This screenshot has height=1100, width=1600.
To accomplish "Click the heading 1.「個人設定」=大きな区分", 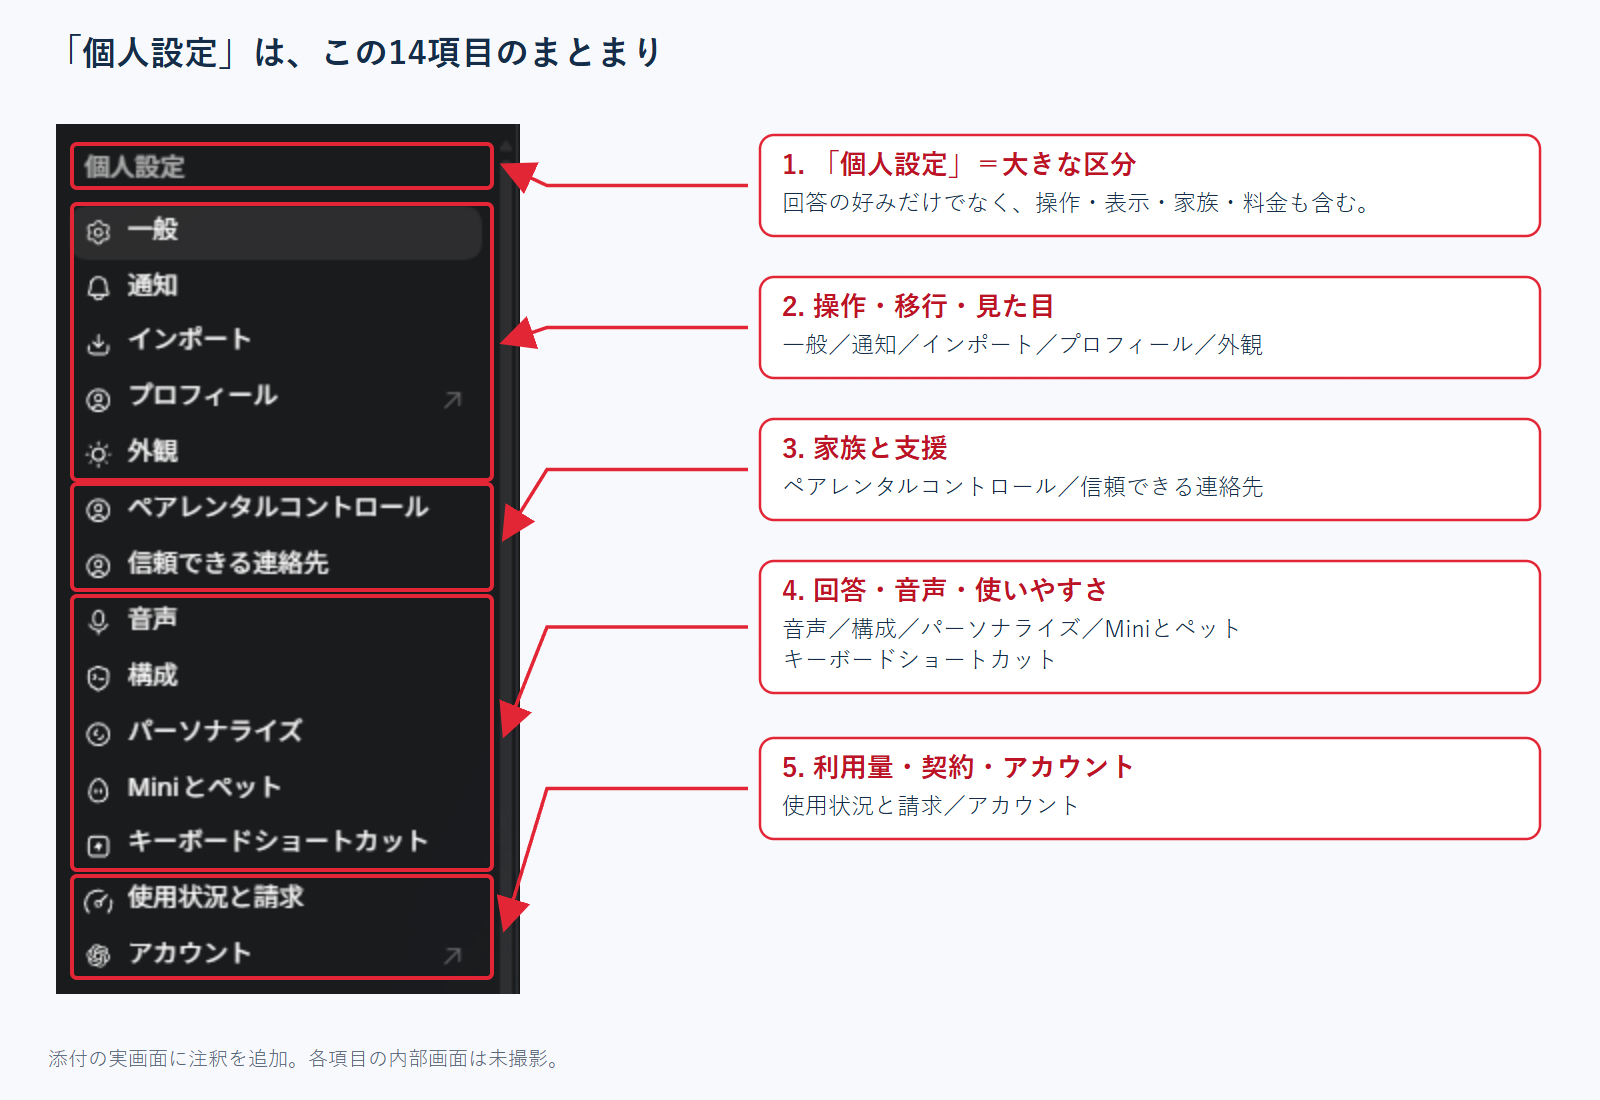I will (x=959, y=164).
